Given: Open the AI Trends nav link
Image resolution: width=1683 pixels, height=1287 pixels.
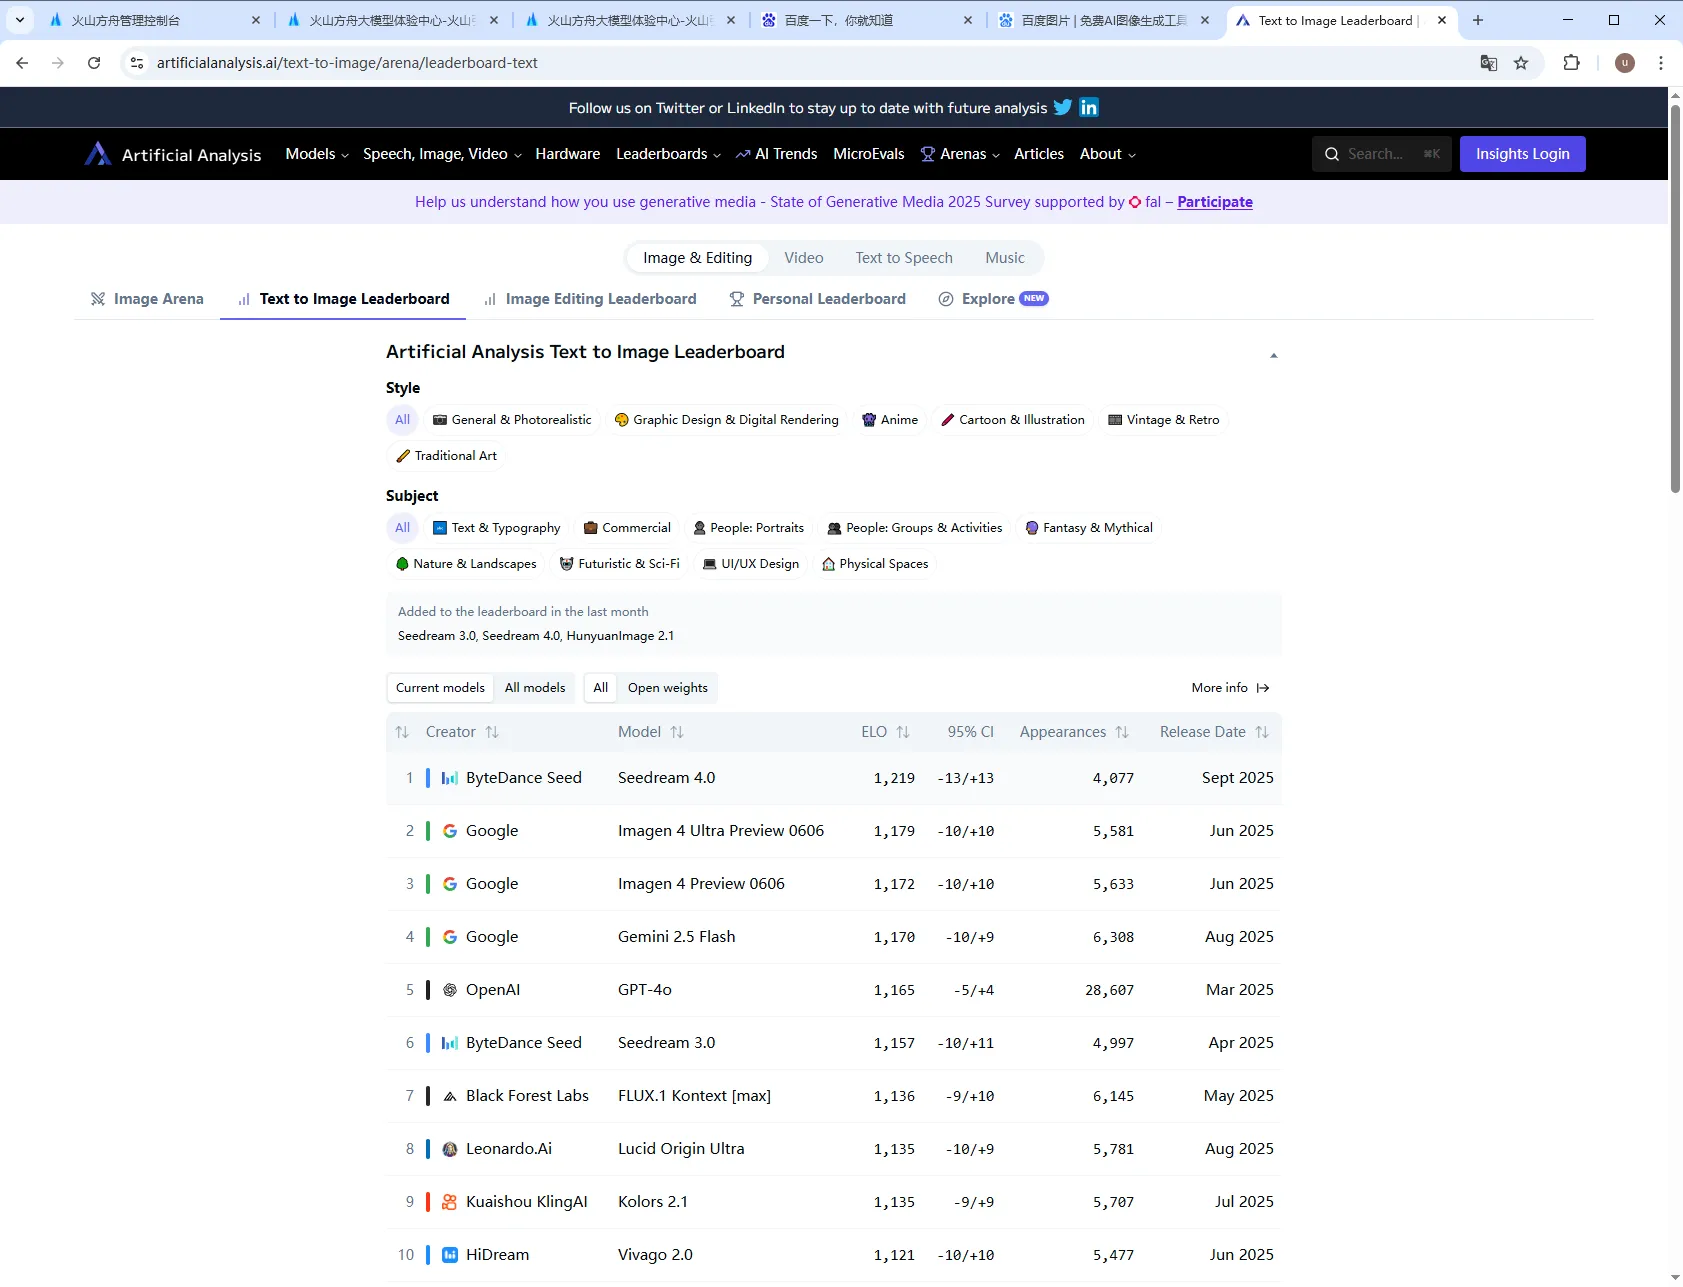Looking at the screenshot, I should coord(776,154).
